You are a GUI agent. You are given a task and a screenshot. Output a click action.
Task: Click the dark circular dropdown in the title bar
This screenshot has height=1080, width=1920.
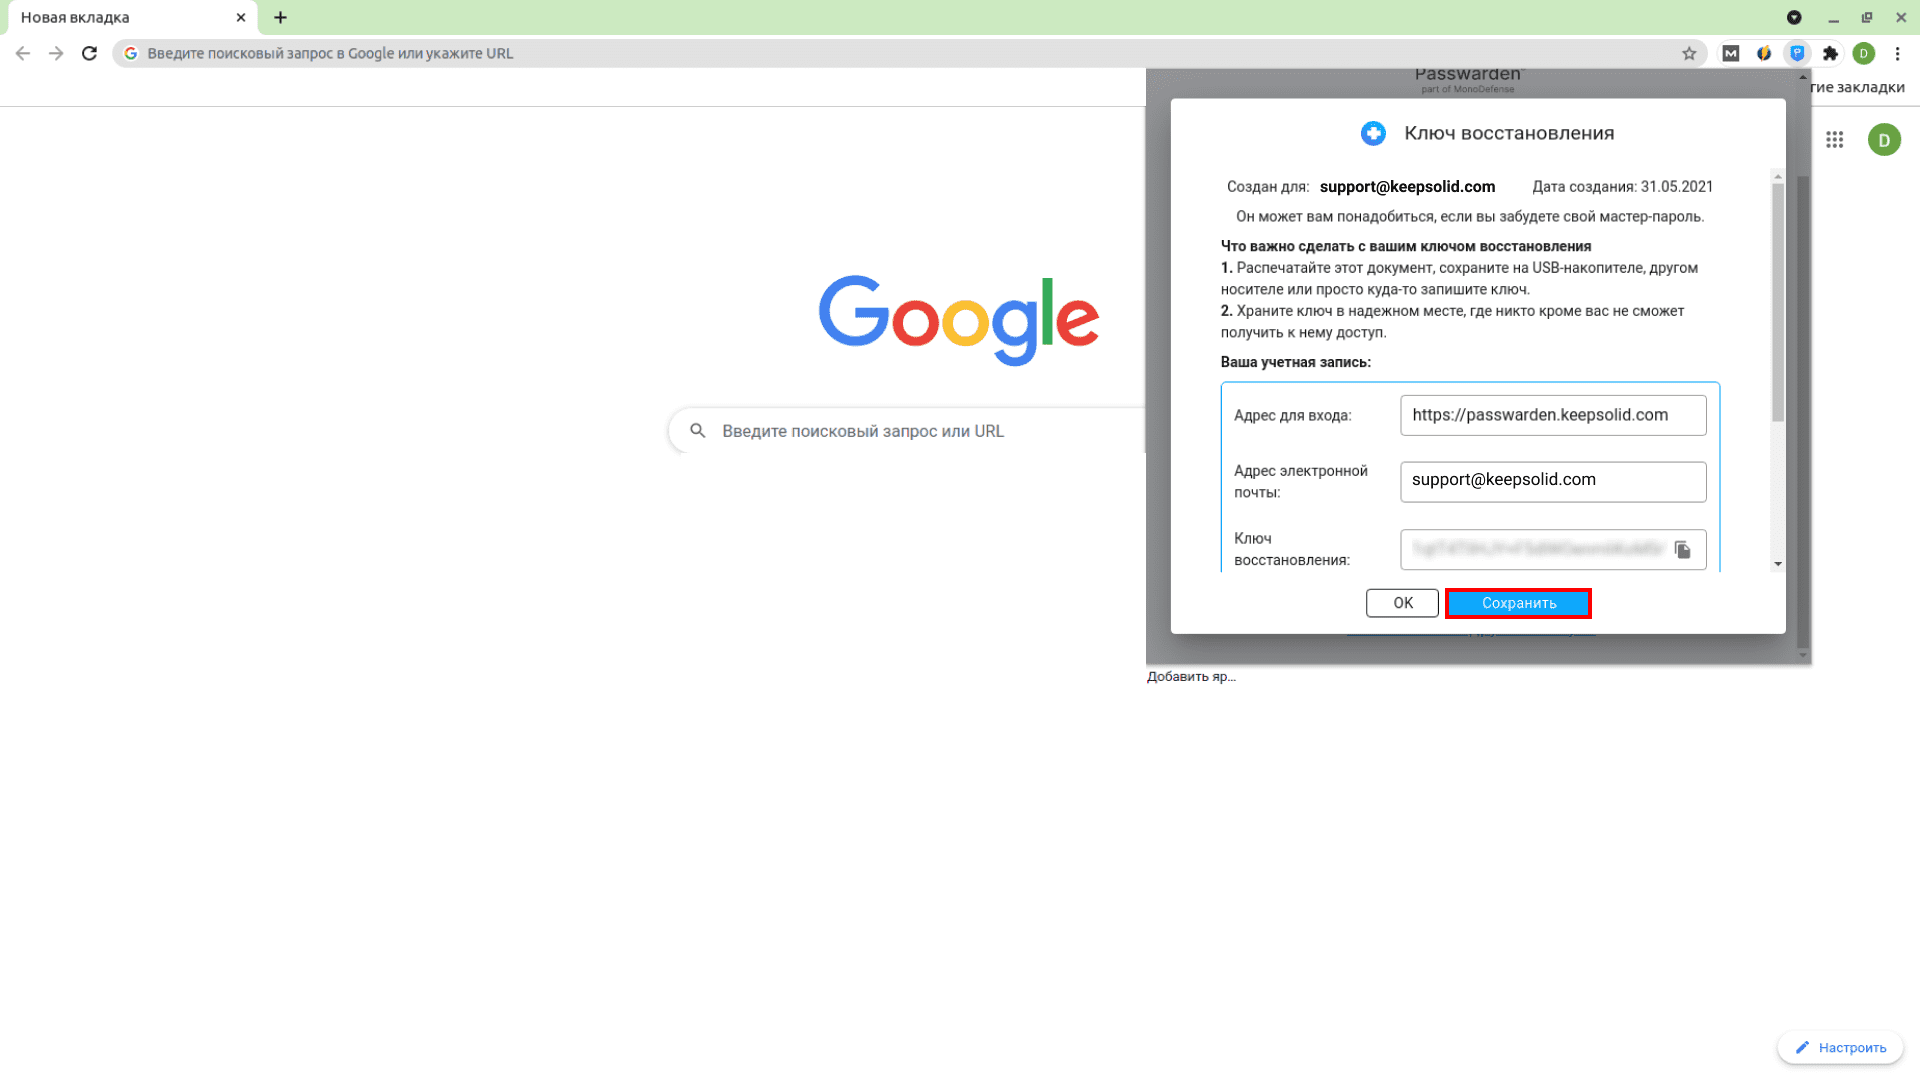pyautogui.click(x=1794, y=17)
